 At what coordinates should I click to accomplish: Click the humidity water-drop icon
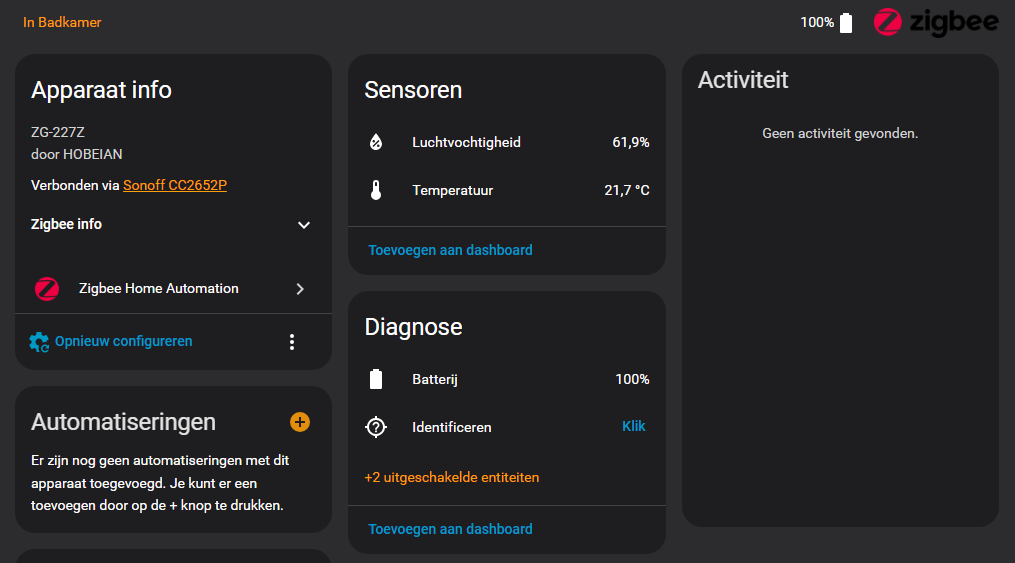point(376,142)
